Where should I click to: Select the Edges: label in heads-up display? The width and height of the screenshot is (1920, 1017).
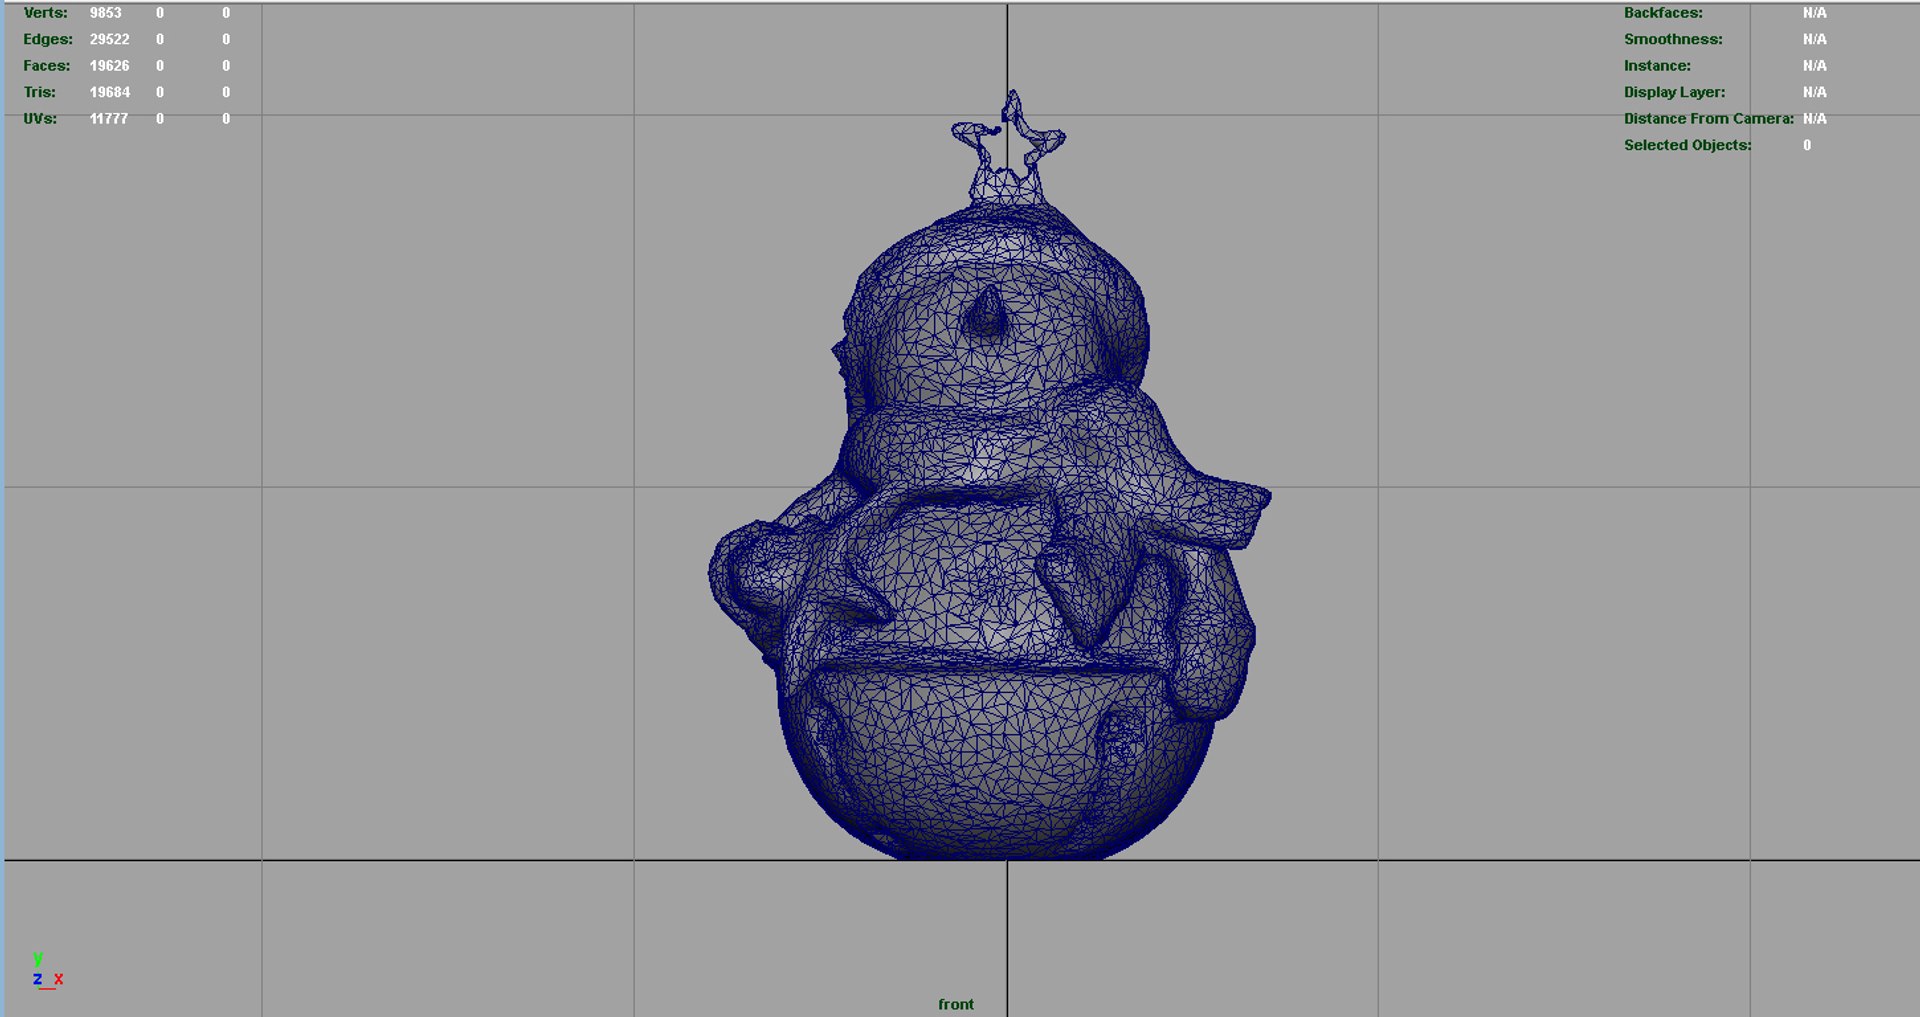(48, 39)
